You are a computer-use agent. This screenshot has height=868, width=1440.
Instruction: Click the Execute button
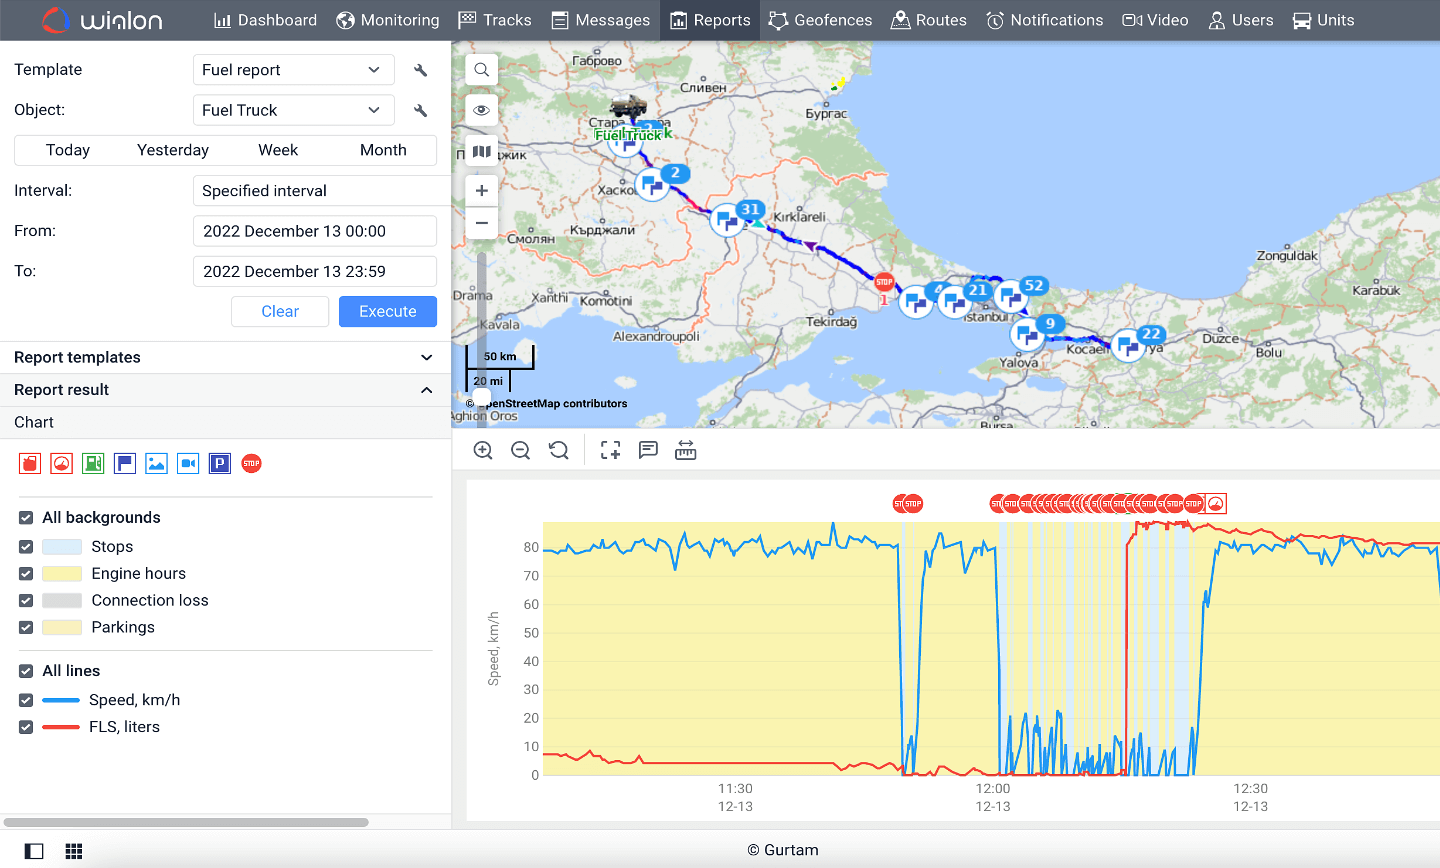click(388, 311)
